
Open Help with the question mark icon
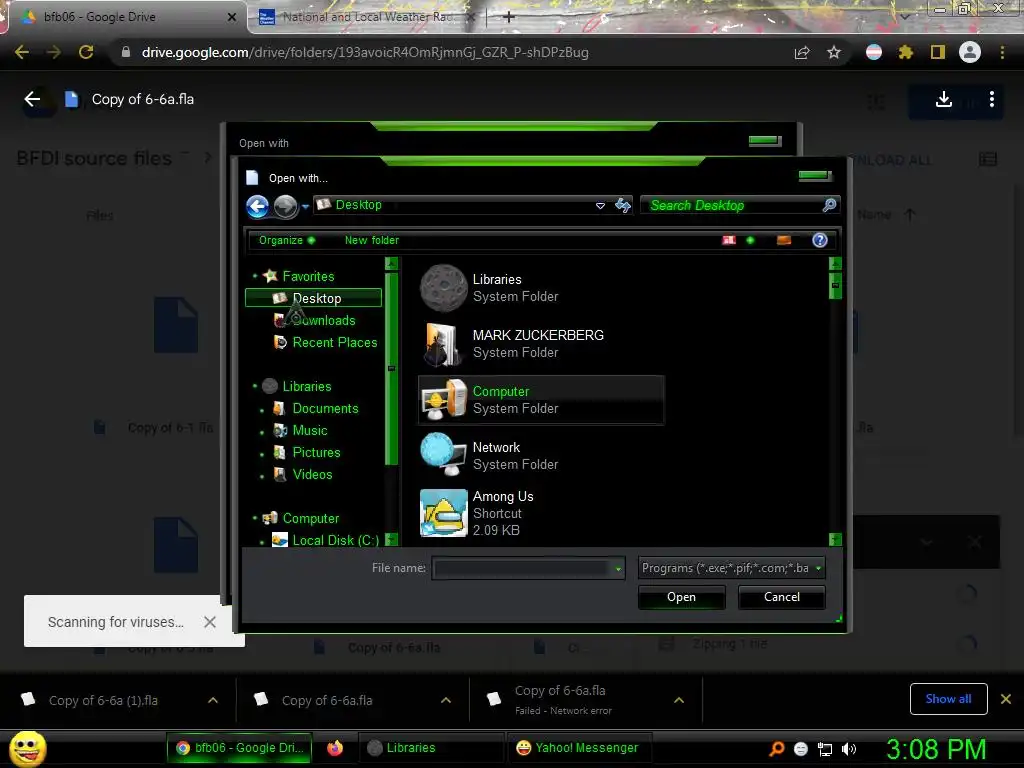tap(820, 240)
